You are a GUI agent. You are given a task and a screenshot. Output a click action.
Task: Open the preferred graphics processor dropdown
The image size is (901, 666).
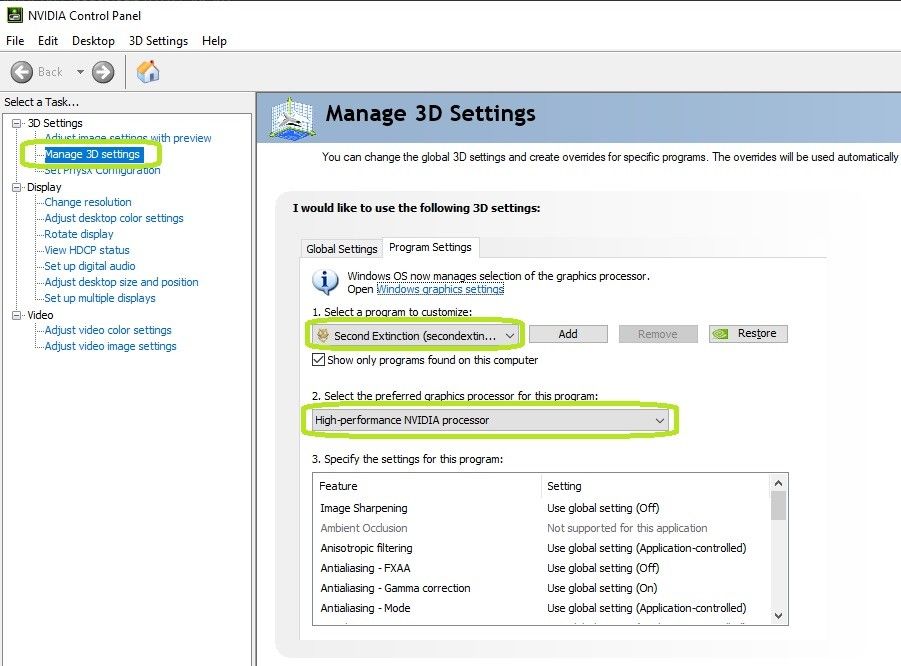click(490, 420)
